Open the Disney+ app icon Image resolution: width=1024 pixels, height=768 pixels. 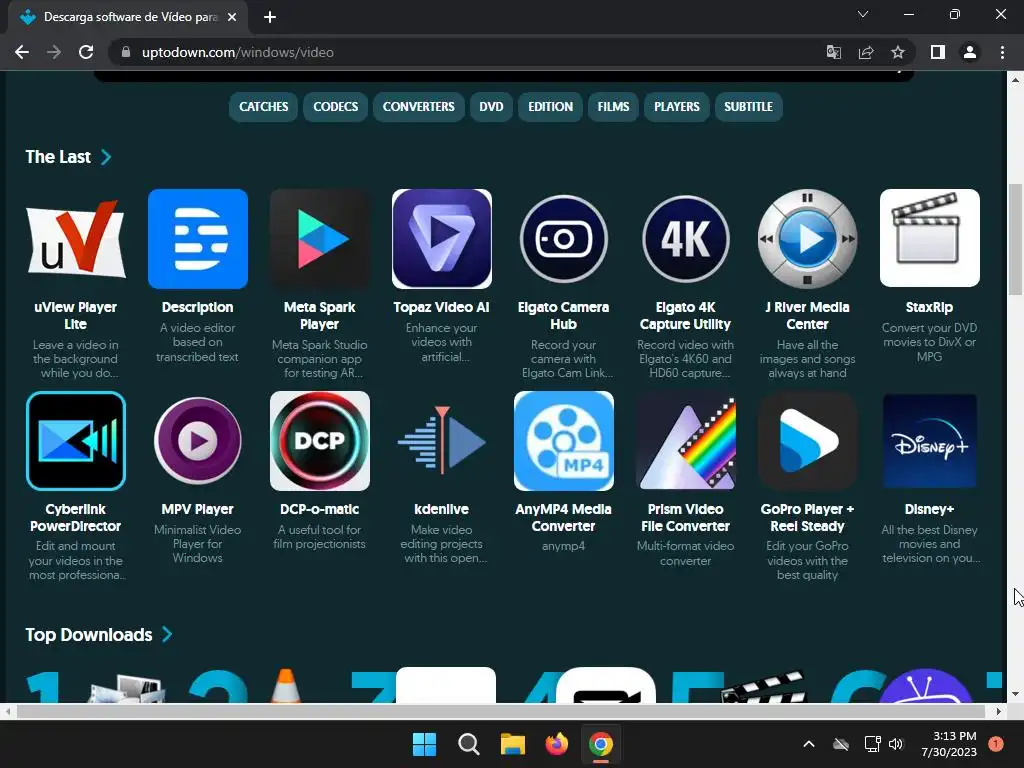pos(930,441)
